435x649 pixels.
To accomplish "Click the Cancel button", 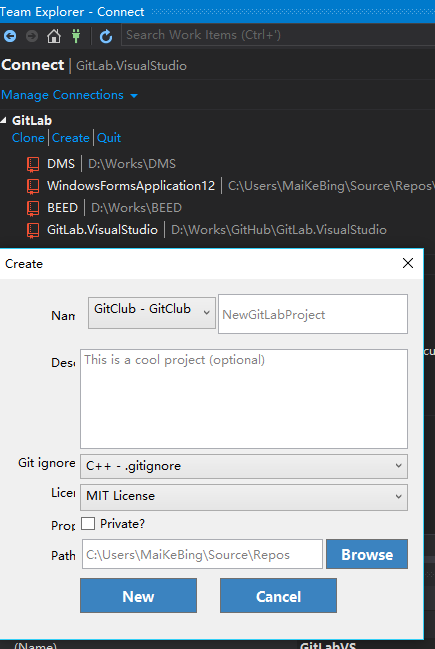I will (x=278, y=596).
